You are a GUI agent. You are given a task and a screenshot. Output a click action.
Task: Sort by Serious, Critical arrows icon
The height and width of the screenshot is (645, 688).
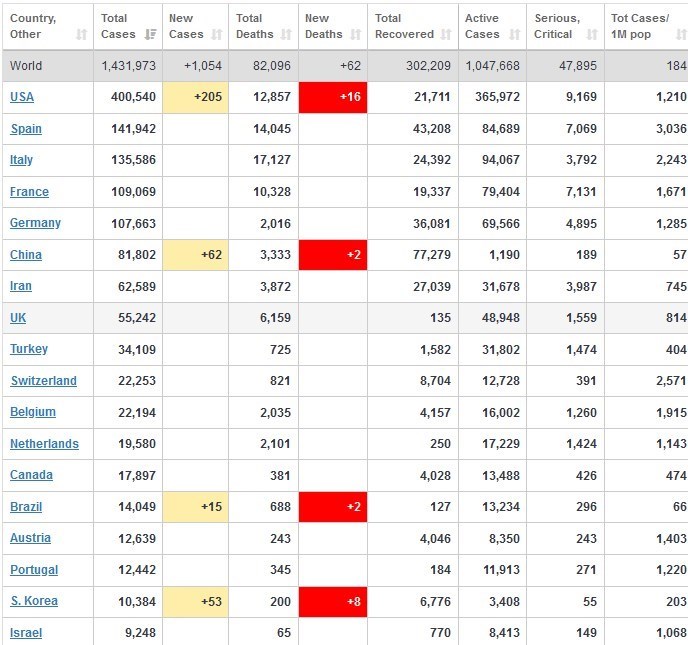pyautogui.click(x=592, y=35)
